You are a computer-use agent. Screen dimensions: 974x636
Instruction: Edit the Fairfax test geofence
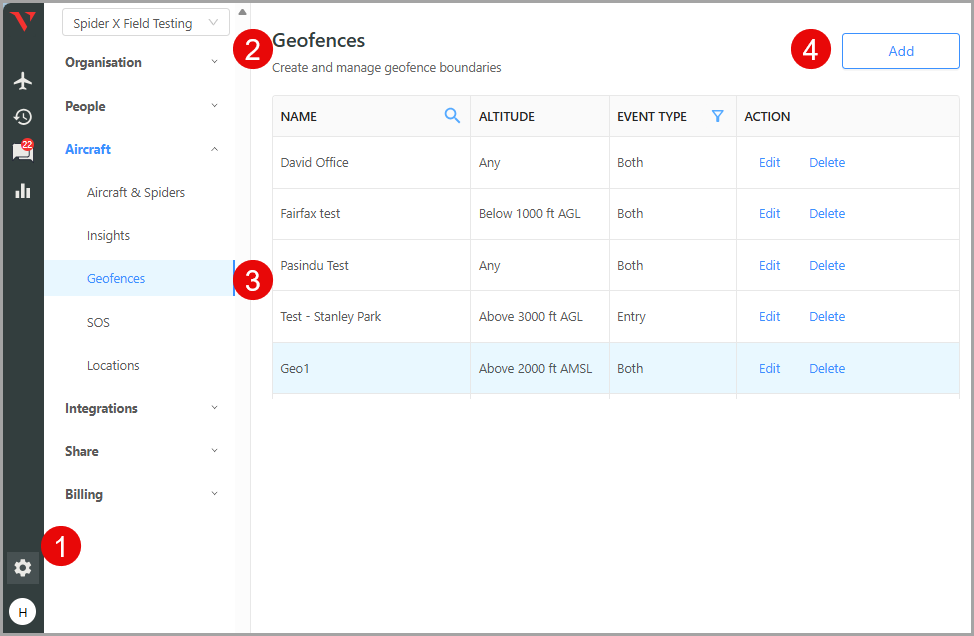pos(769,213)
